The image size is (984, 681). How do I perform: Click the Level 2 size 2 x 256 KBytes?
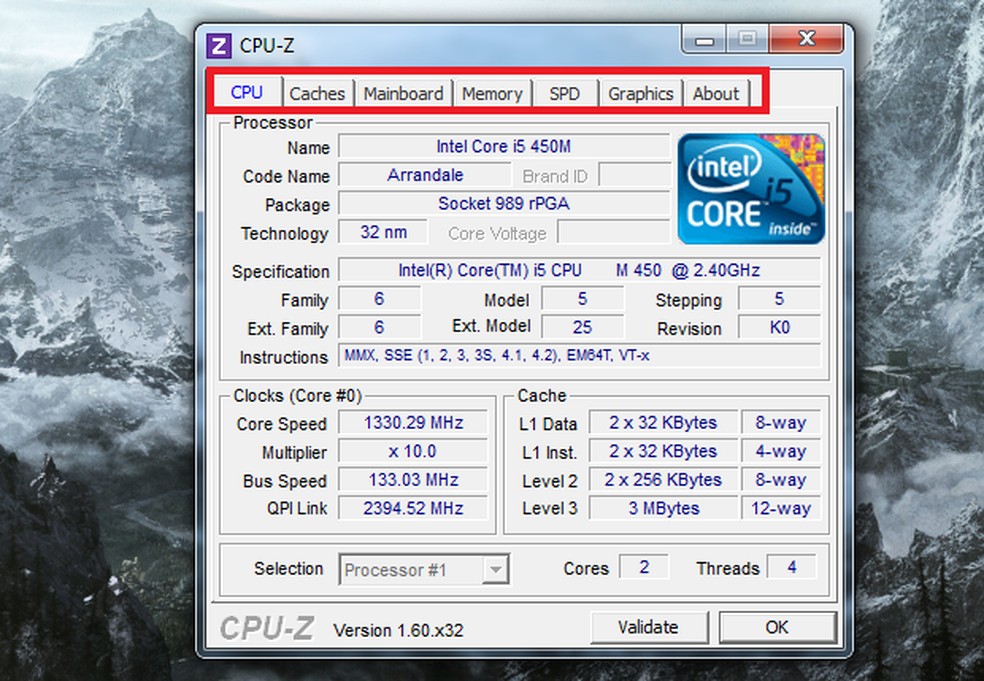point(663,480)
